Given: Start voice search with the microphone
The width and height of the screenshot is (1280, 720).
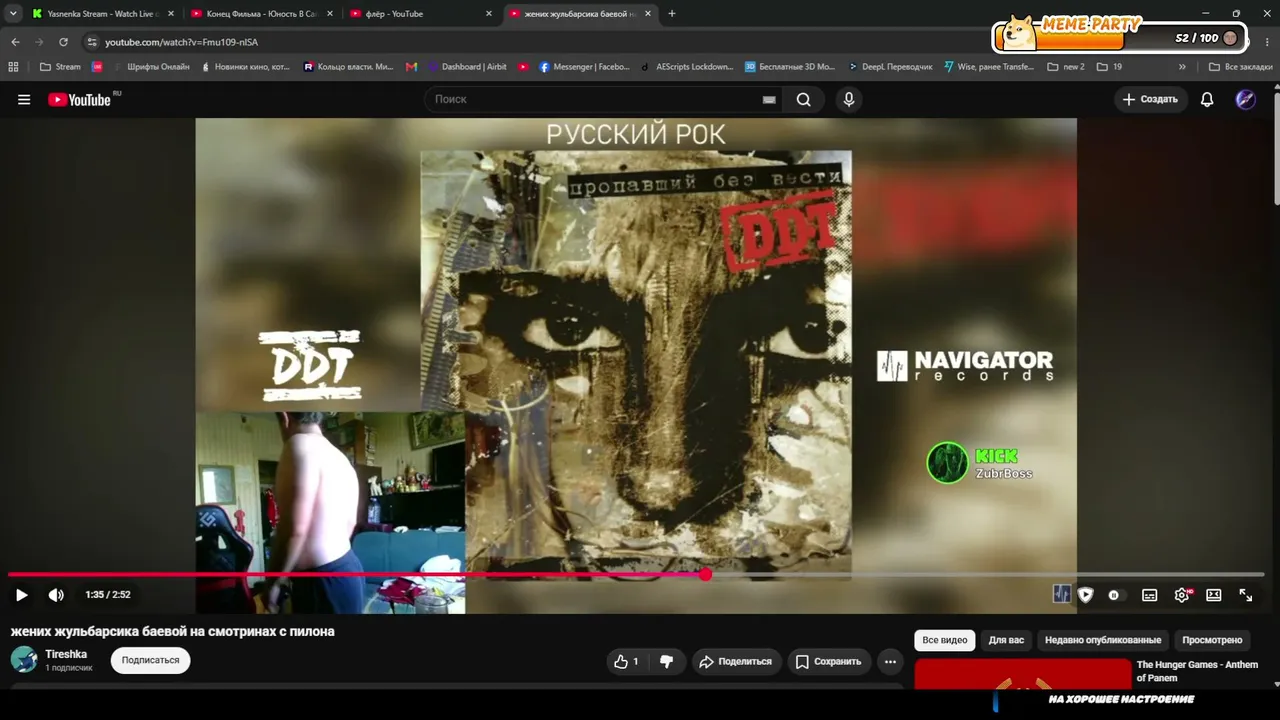Looking at the screenshot, I should [x=849, y=99].
